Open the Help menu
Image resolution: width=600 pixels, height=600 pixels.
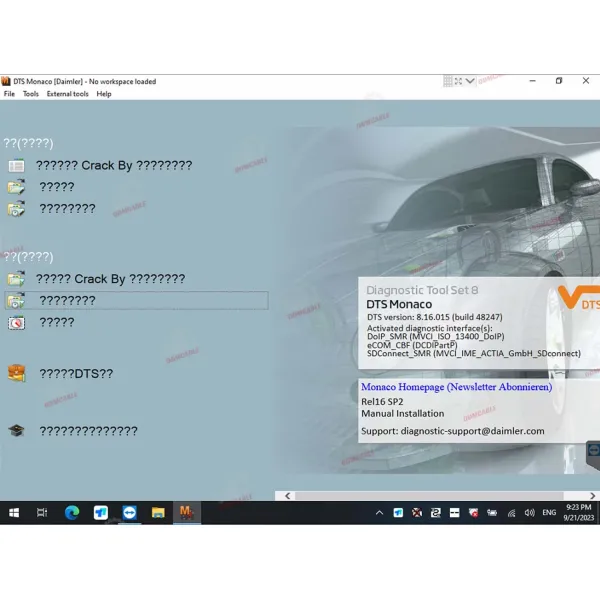click(x=104, y=94)
